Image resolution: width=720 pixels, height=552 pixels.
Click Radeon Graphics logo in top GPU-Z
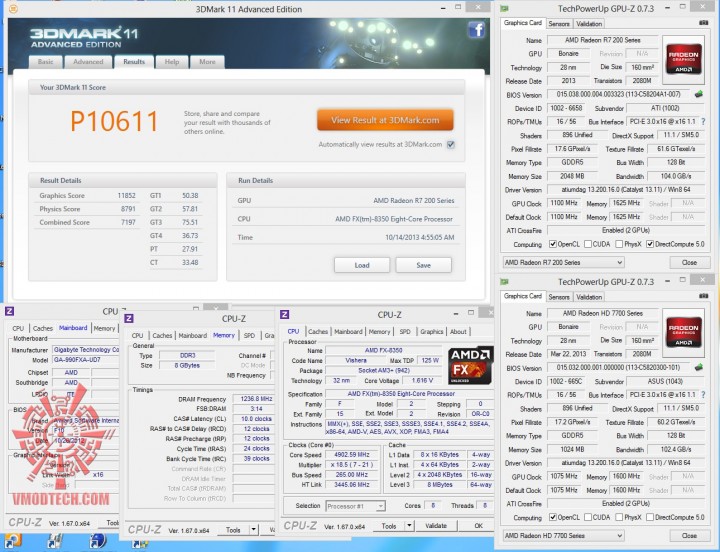(x=683, y=58)
